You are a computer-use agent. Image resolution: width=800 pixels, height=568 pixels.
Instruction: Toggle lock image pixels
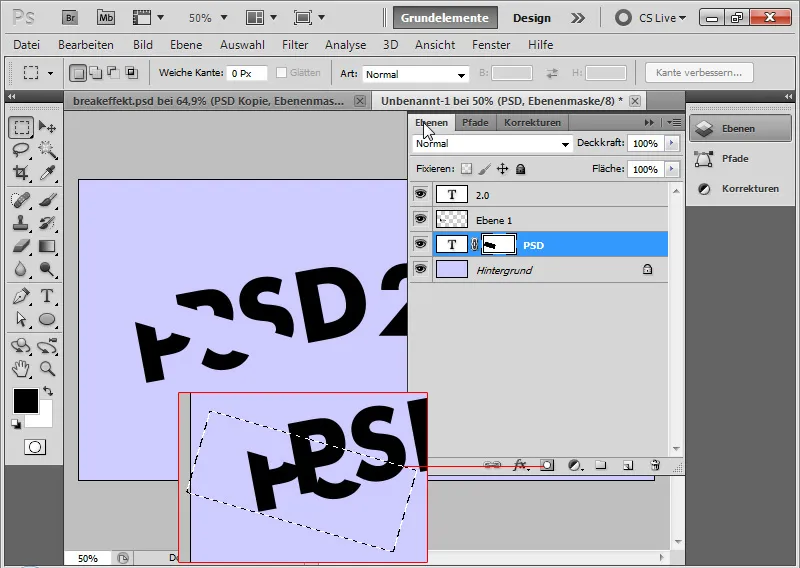click(x=485, y=168)
